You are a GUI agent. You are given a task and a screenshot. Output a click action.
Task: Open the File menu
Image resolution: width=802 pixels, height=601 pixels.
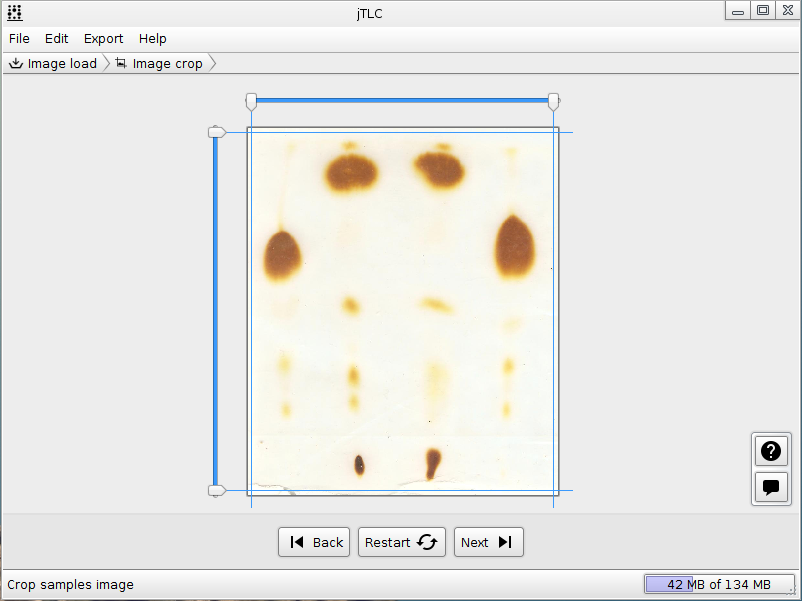coord(19,39)
